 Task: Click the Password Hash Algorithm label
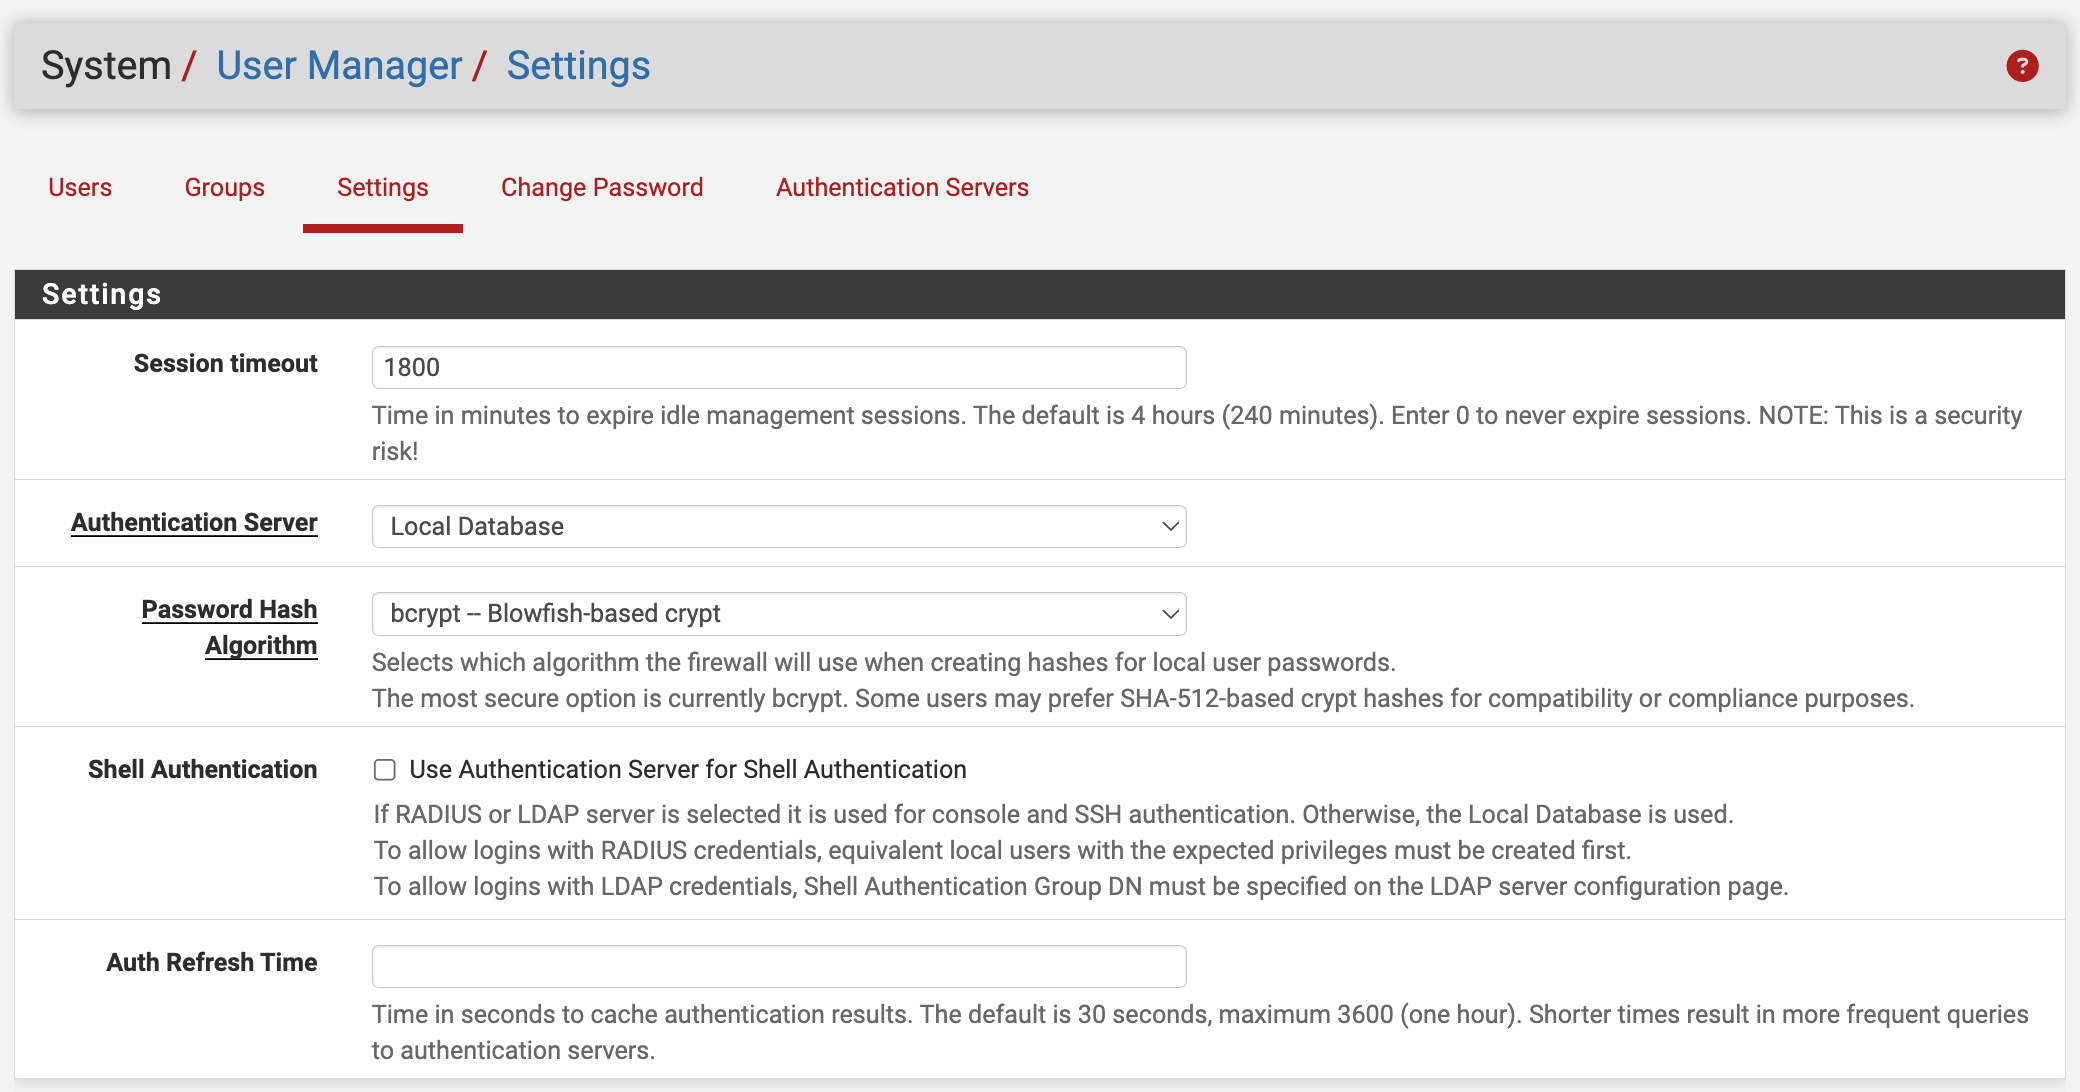click(x=229, y=627)
